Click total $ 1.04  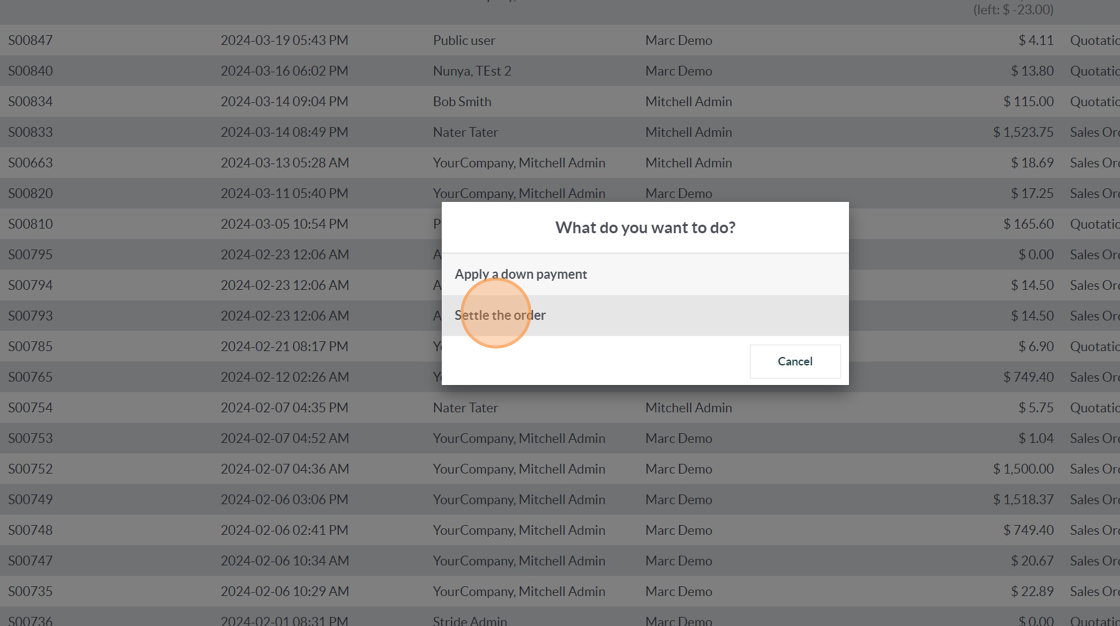tap(1036, 439)
